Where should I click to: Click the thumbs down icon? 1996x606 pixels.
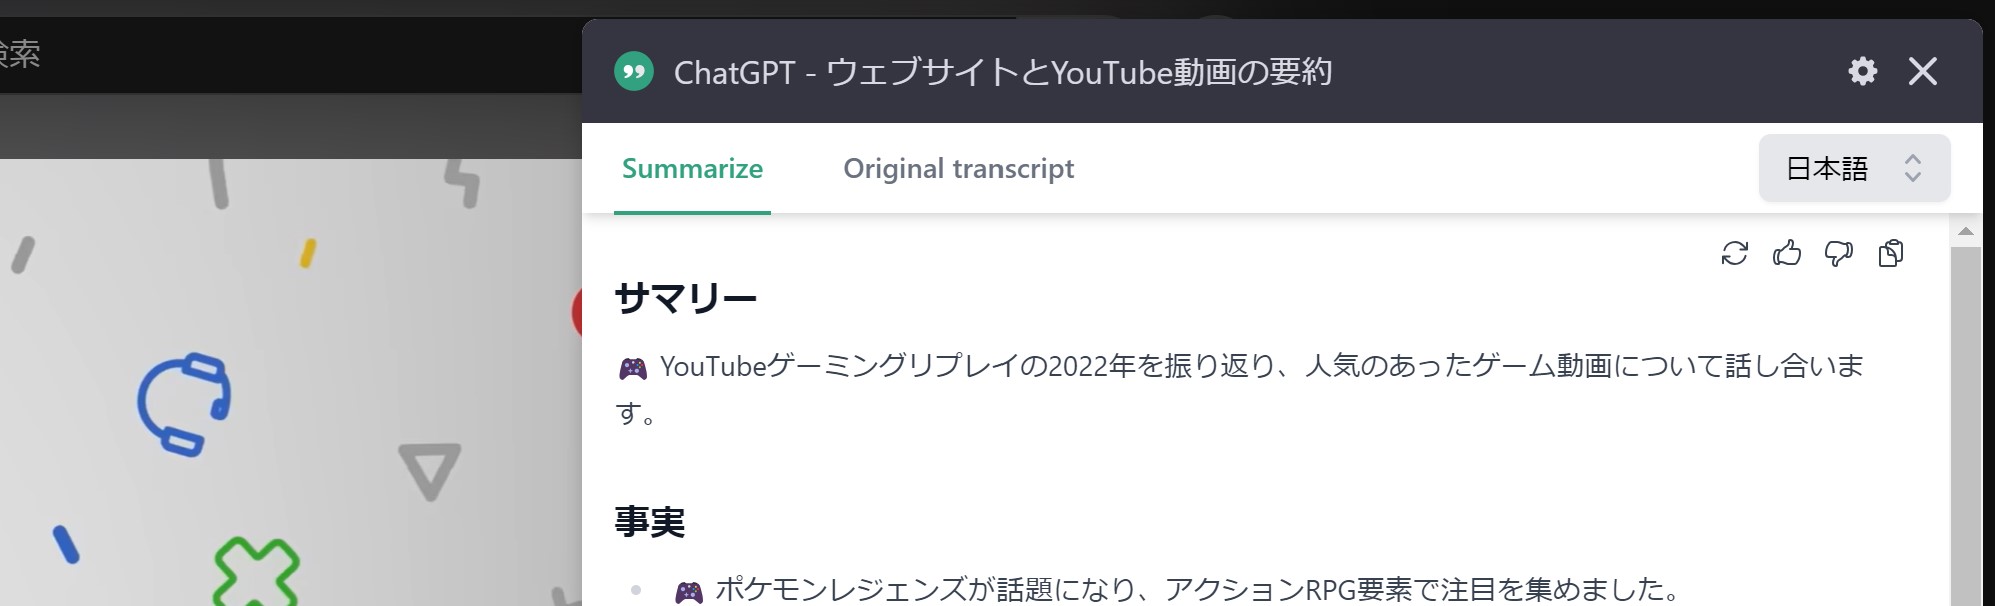(x=1839, y=254)
